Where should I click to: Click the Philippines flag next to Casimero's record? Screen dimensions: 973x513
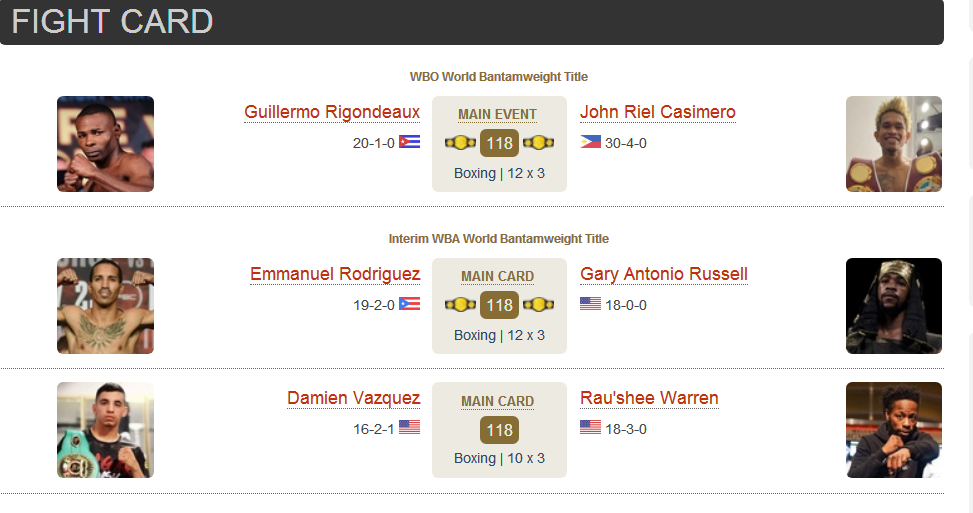(590, 141)
